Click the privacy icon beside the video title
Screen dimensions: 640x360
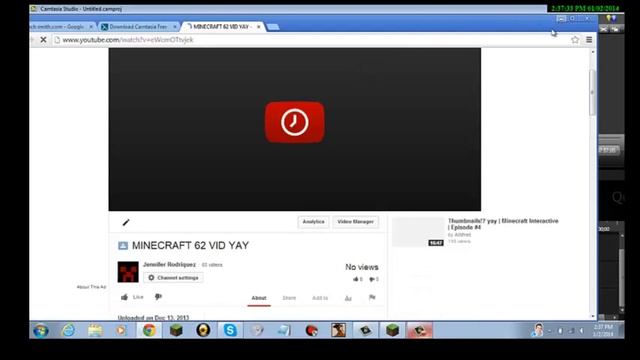click(123, 246)
